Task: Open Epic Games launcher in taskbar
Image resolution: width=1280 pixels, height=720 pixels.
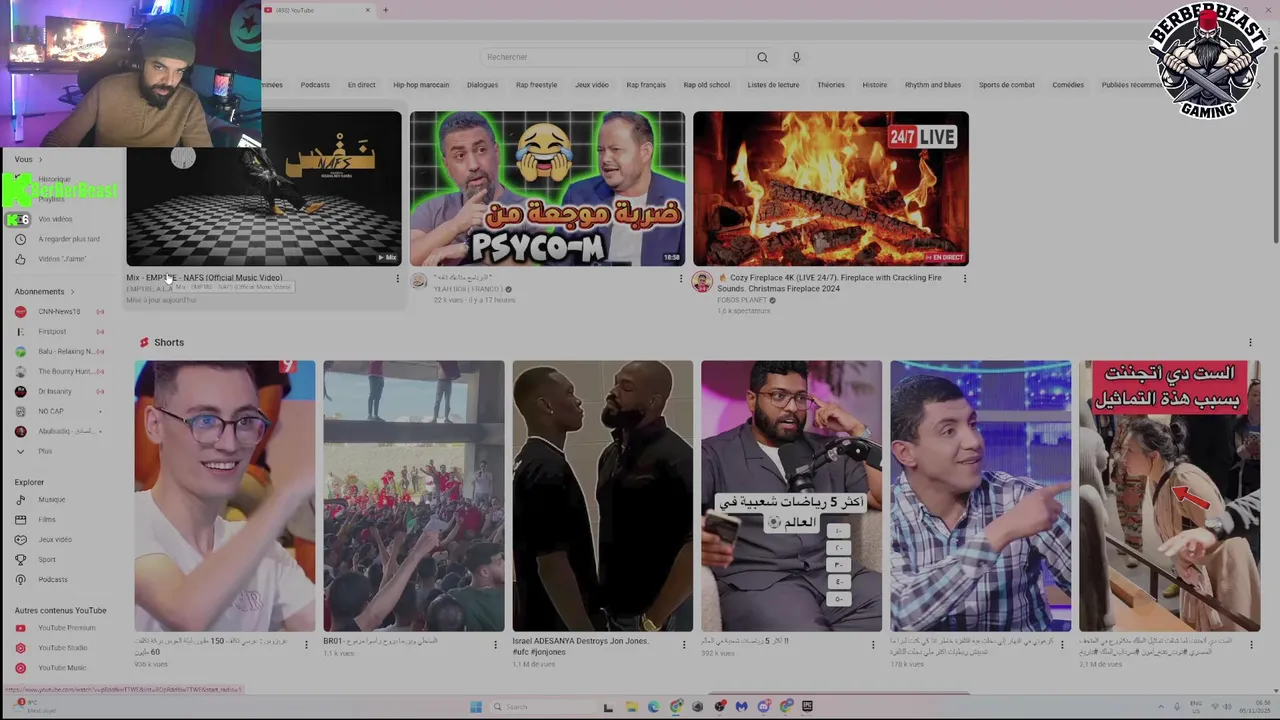Action: click(808, 707)
